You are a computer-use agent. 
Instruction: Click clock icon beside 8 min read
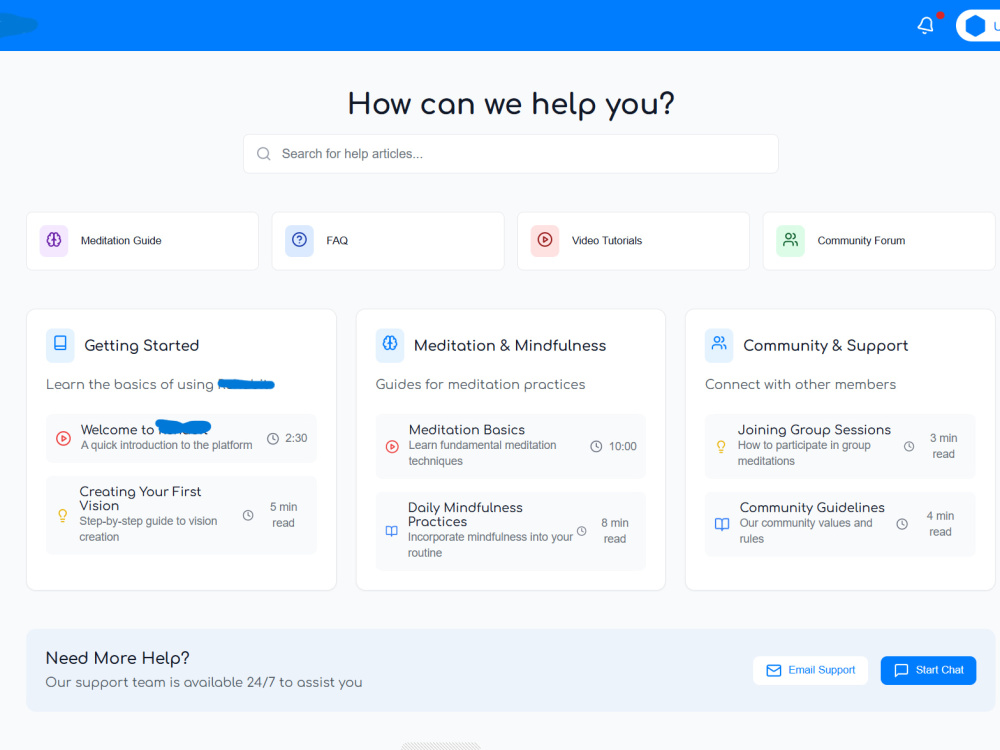[x=582, y=531]
